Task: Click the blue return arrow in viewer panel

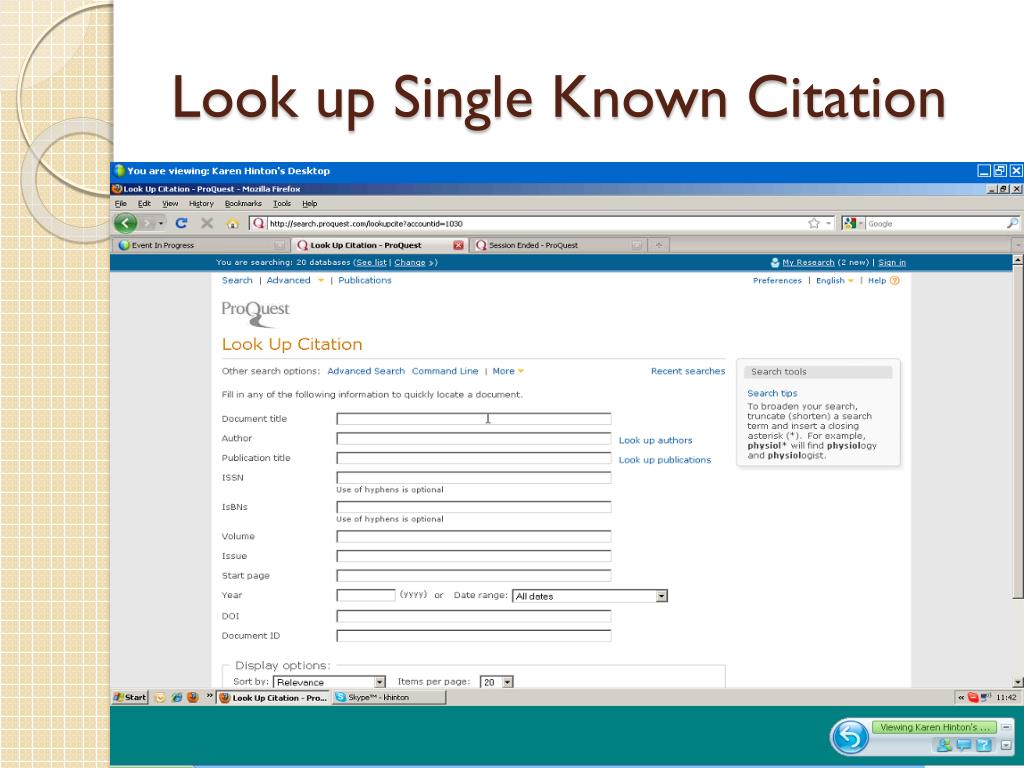Action: (850, 737)
